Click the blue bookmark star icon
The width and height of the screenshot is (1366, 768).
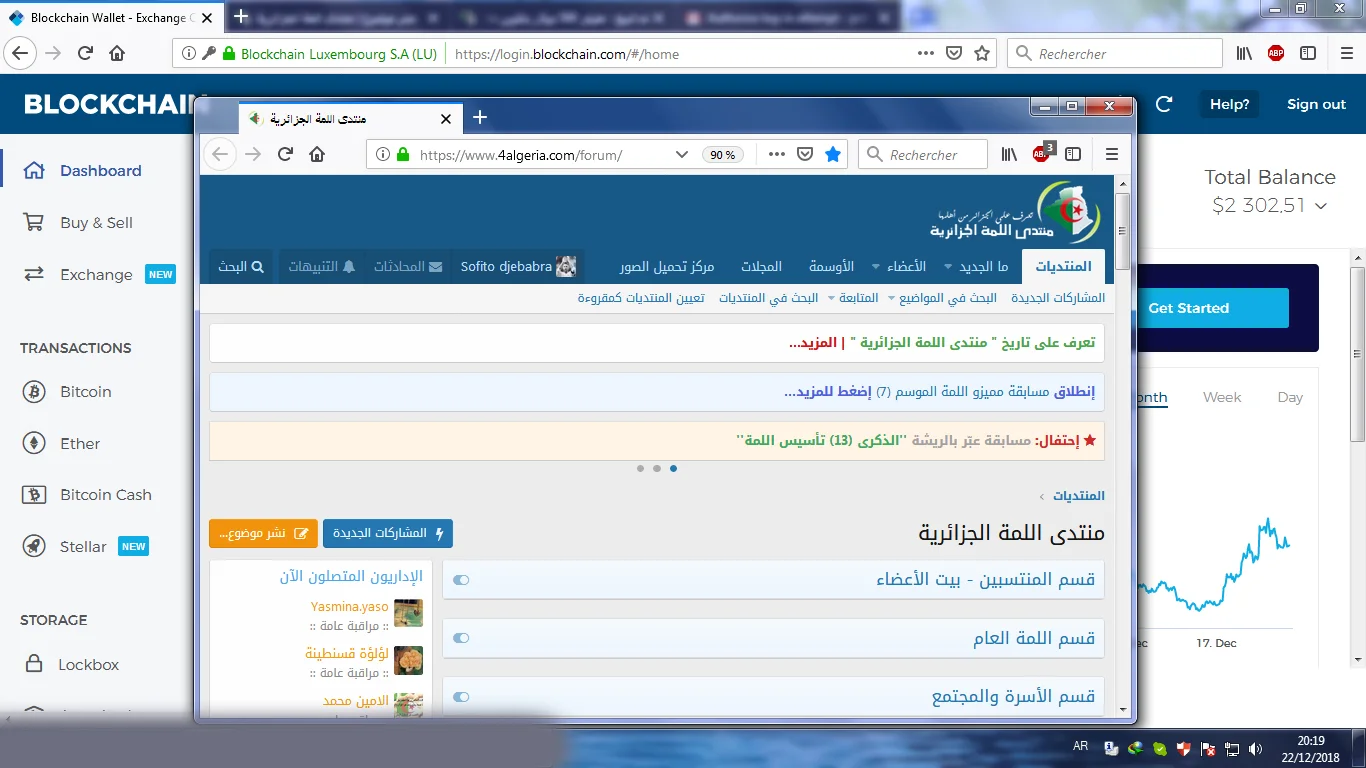(832, 155)
